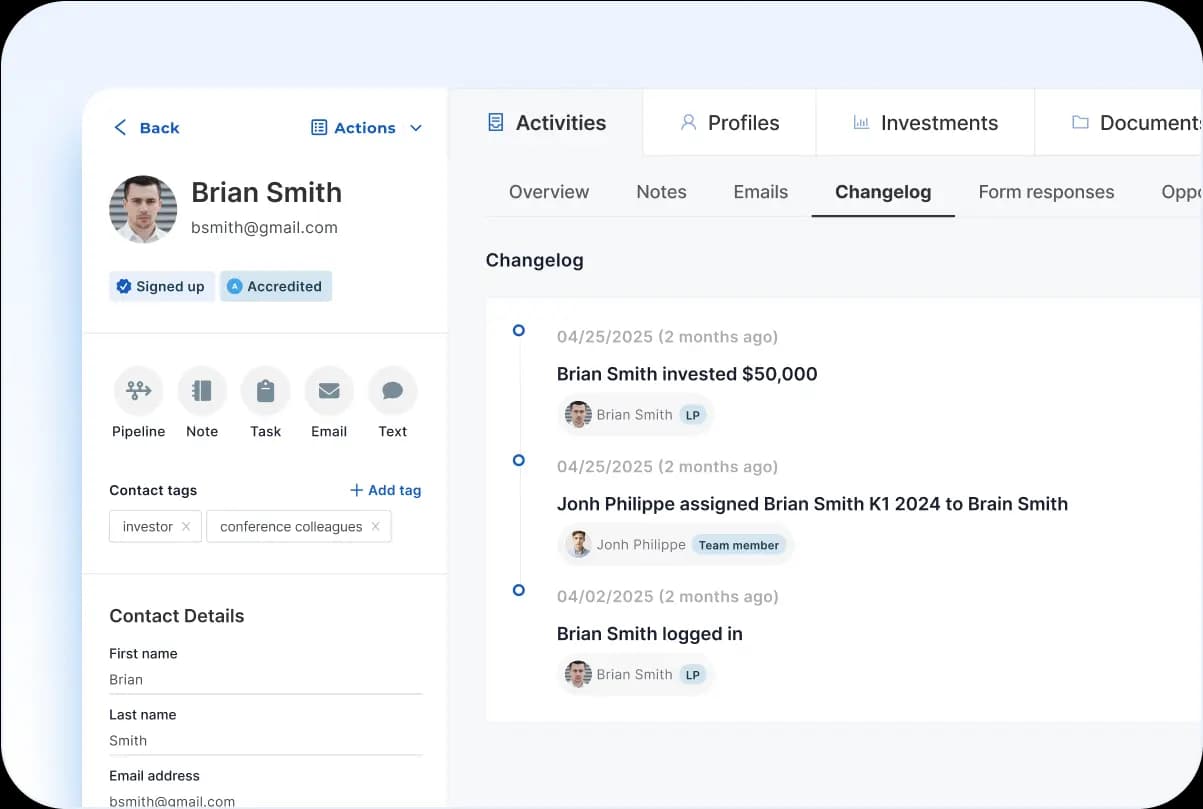Viewport: 1203px width, 809px height.
Task: Send a Text via chat bubble icon
Action: click(x=392, y=391)
